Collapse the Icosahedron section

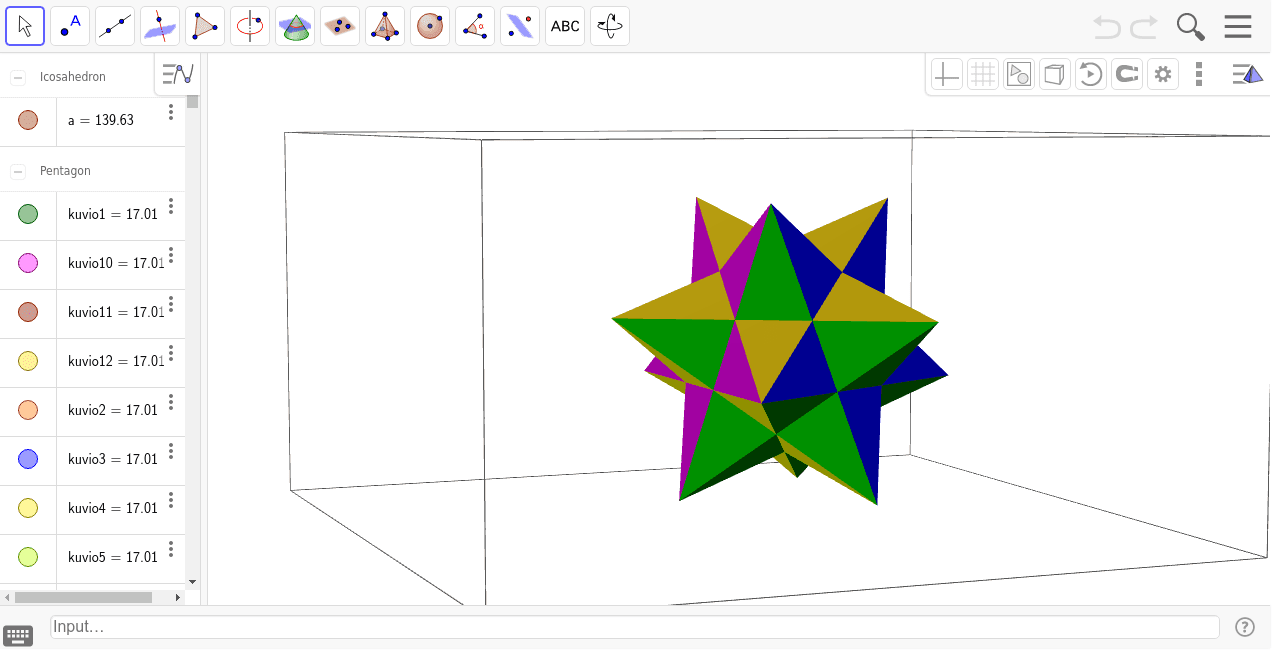tap(17, 75)
